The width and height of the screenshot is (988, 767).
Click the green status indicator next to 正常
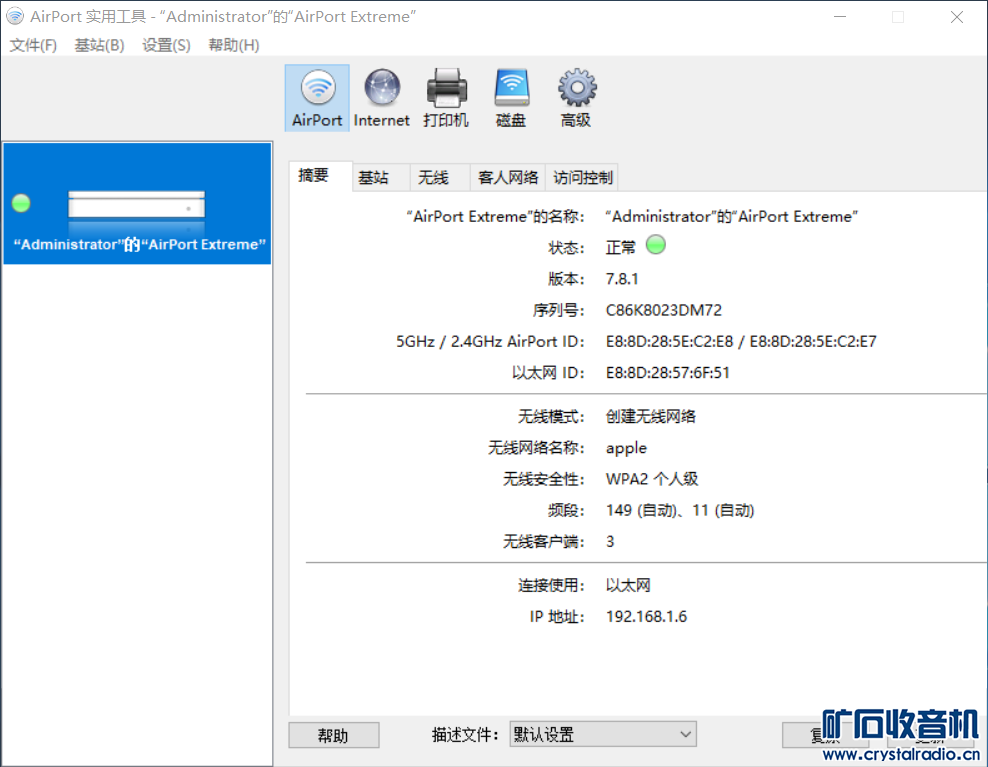point(655,245)
